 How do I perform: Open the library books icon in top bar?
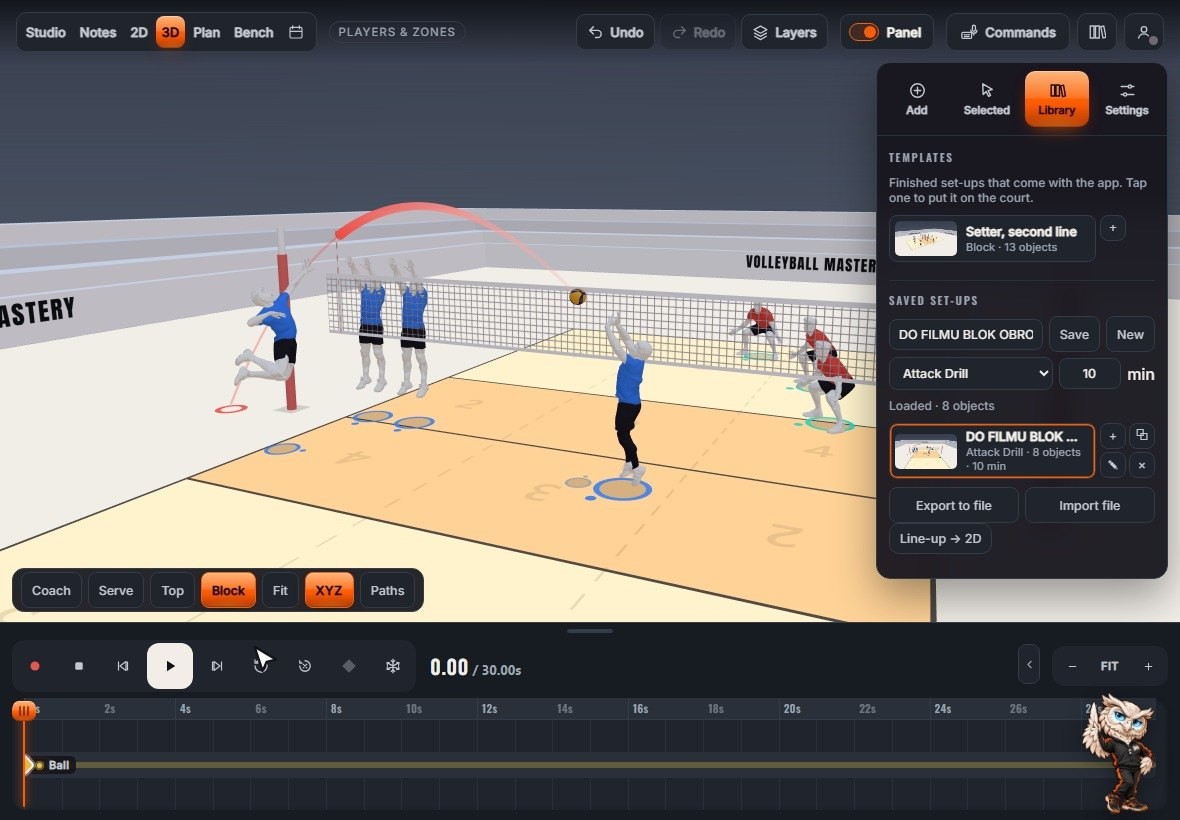point(1097,32)
